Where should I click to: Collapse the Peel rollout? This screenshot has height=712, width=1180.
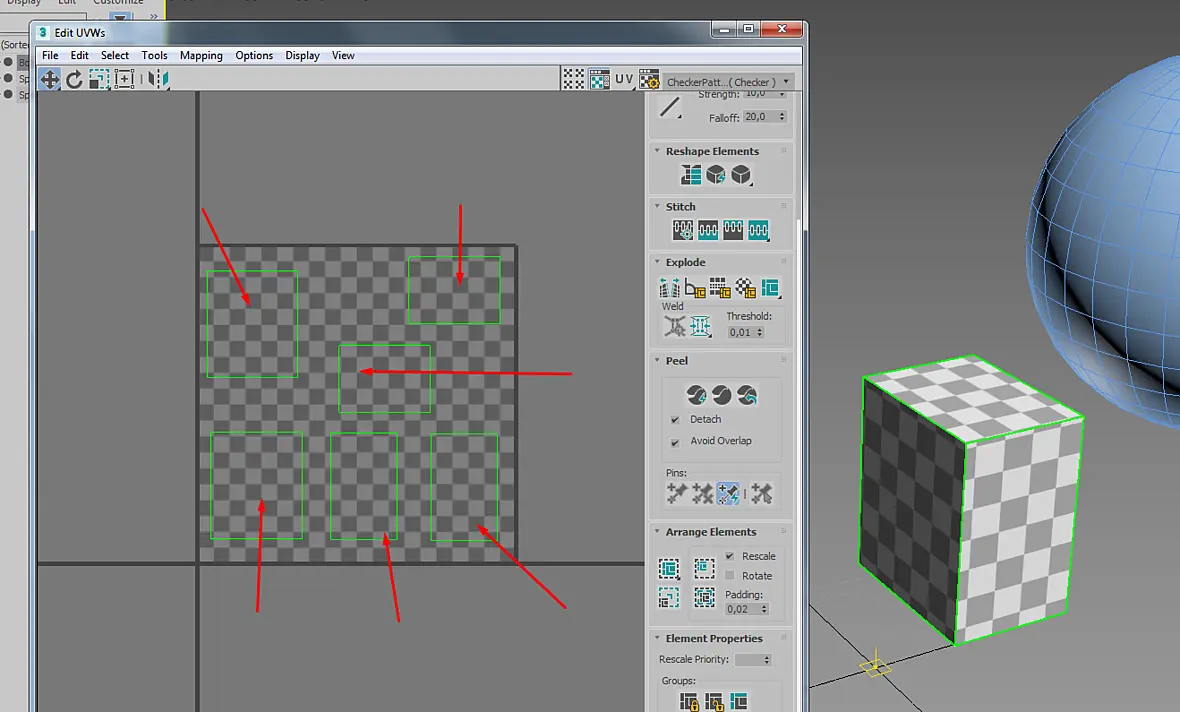coord(658,361)
